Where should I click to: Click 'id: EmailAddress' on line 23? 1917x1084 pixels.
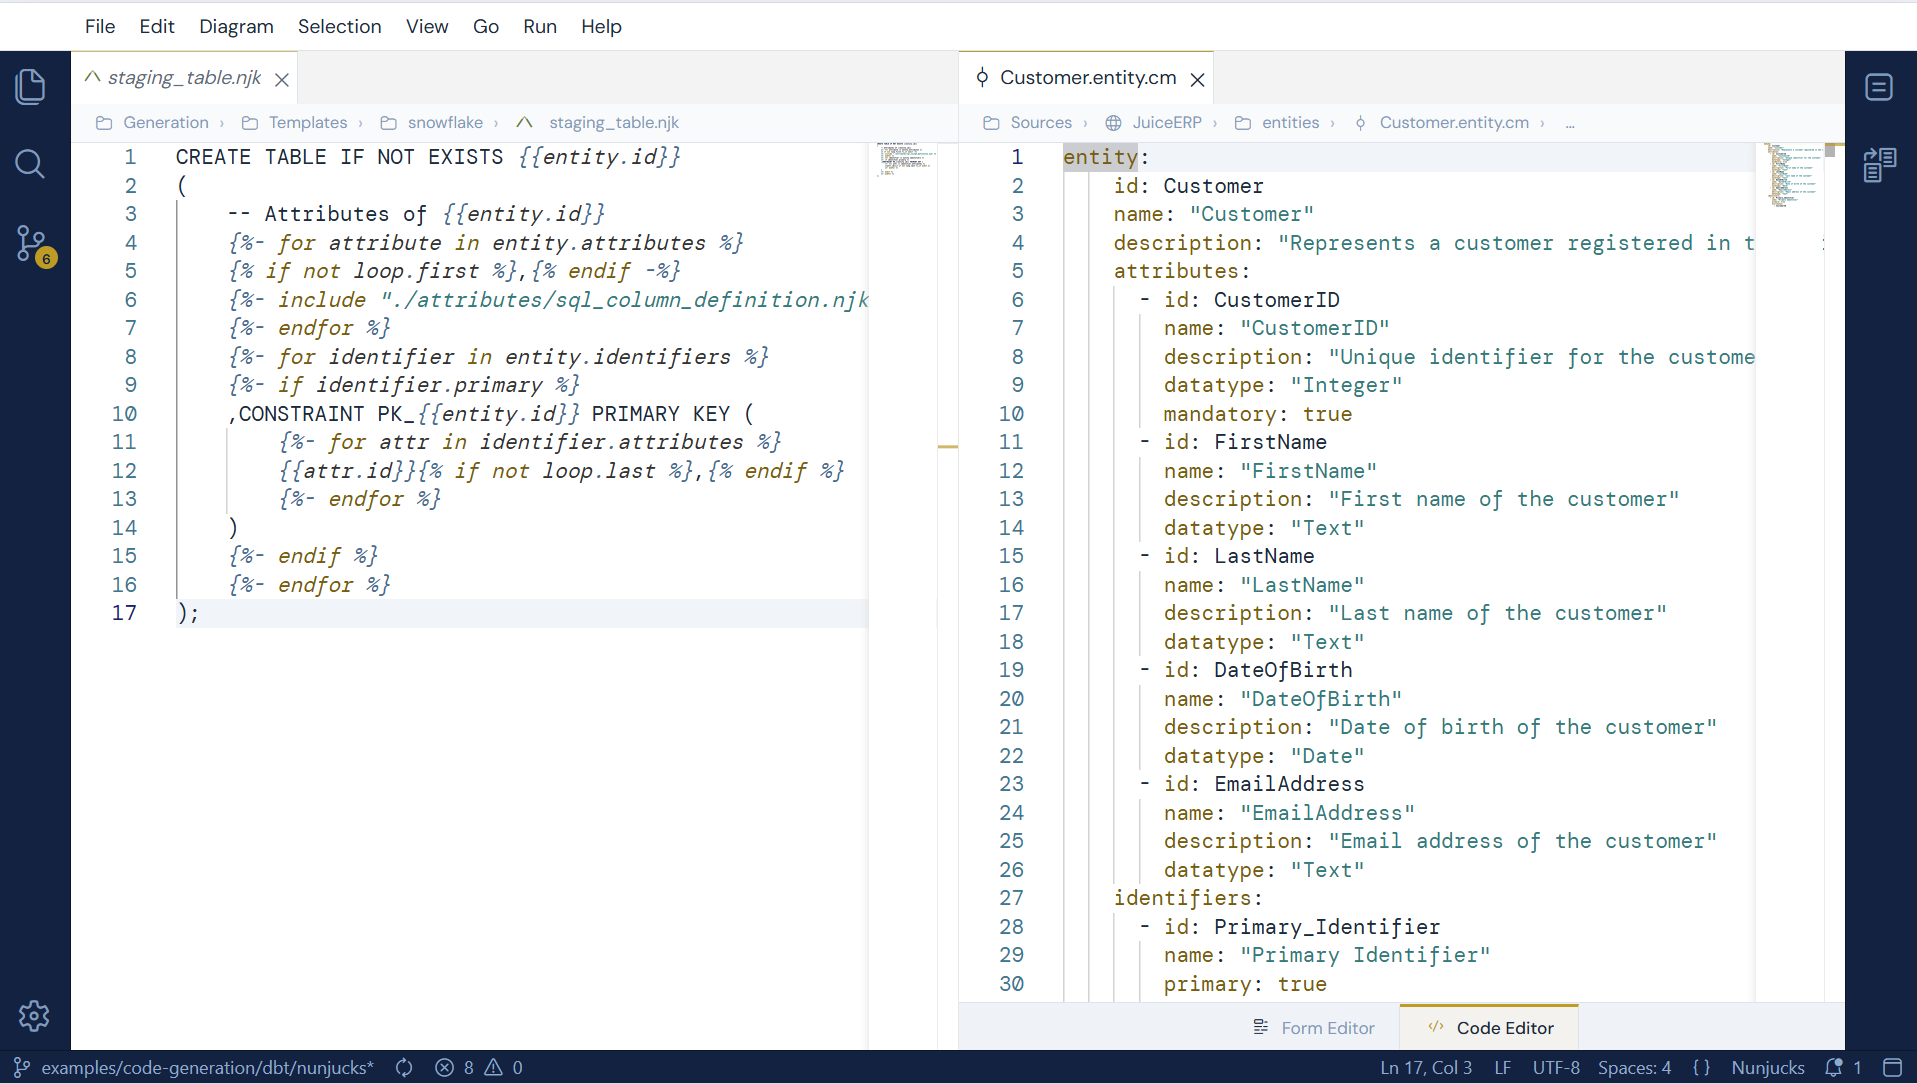[x=1264, y=784]
